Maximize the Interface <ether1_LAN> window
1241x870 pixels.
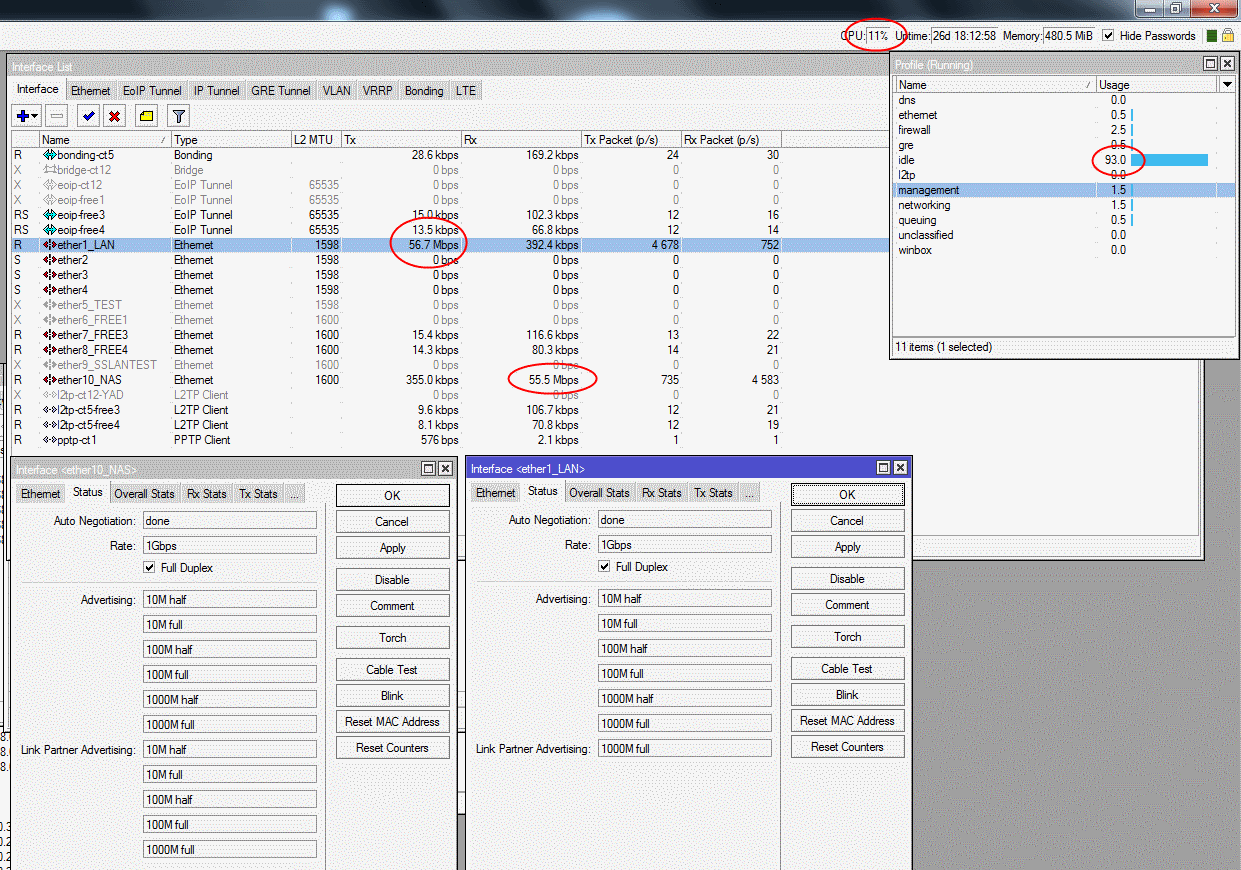[884, 468]
